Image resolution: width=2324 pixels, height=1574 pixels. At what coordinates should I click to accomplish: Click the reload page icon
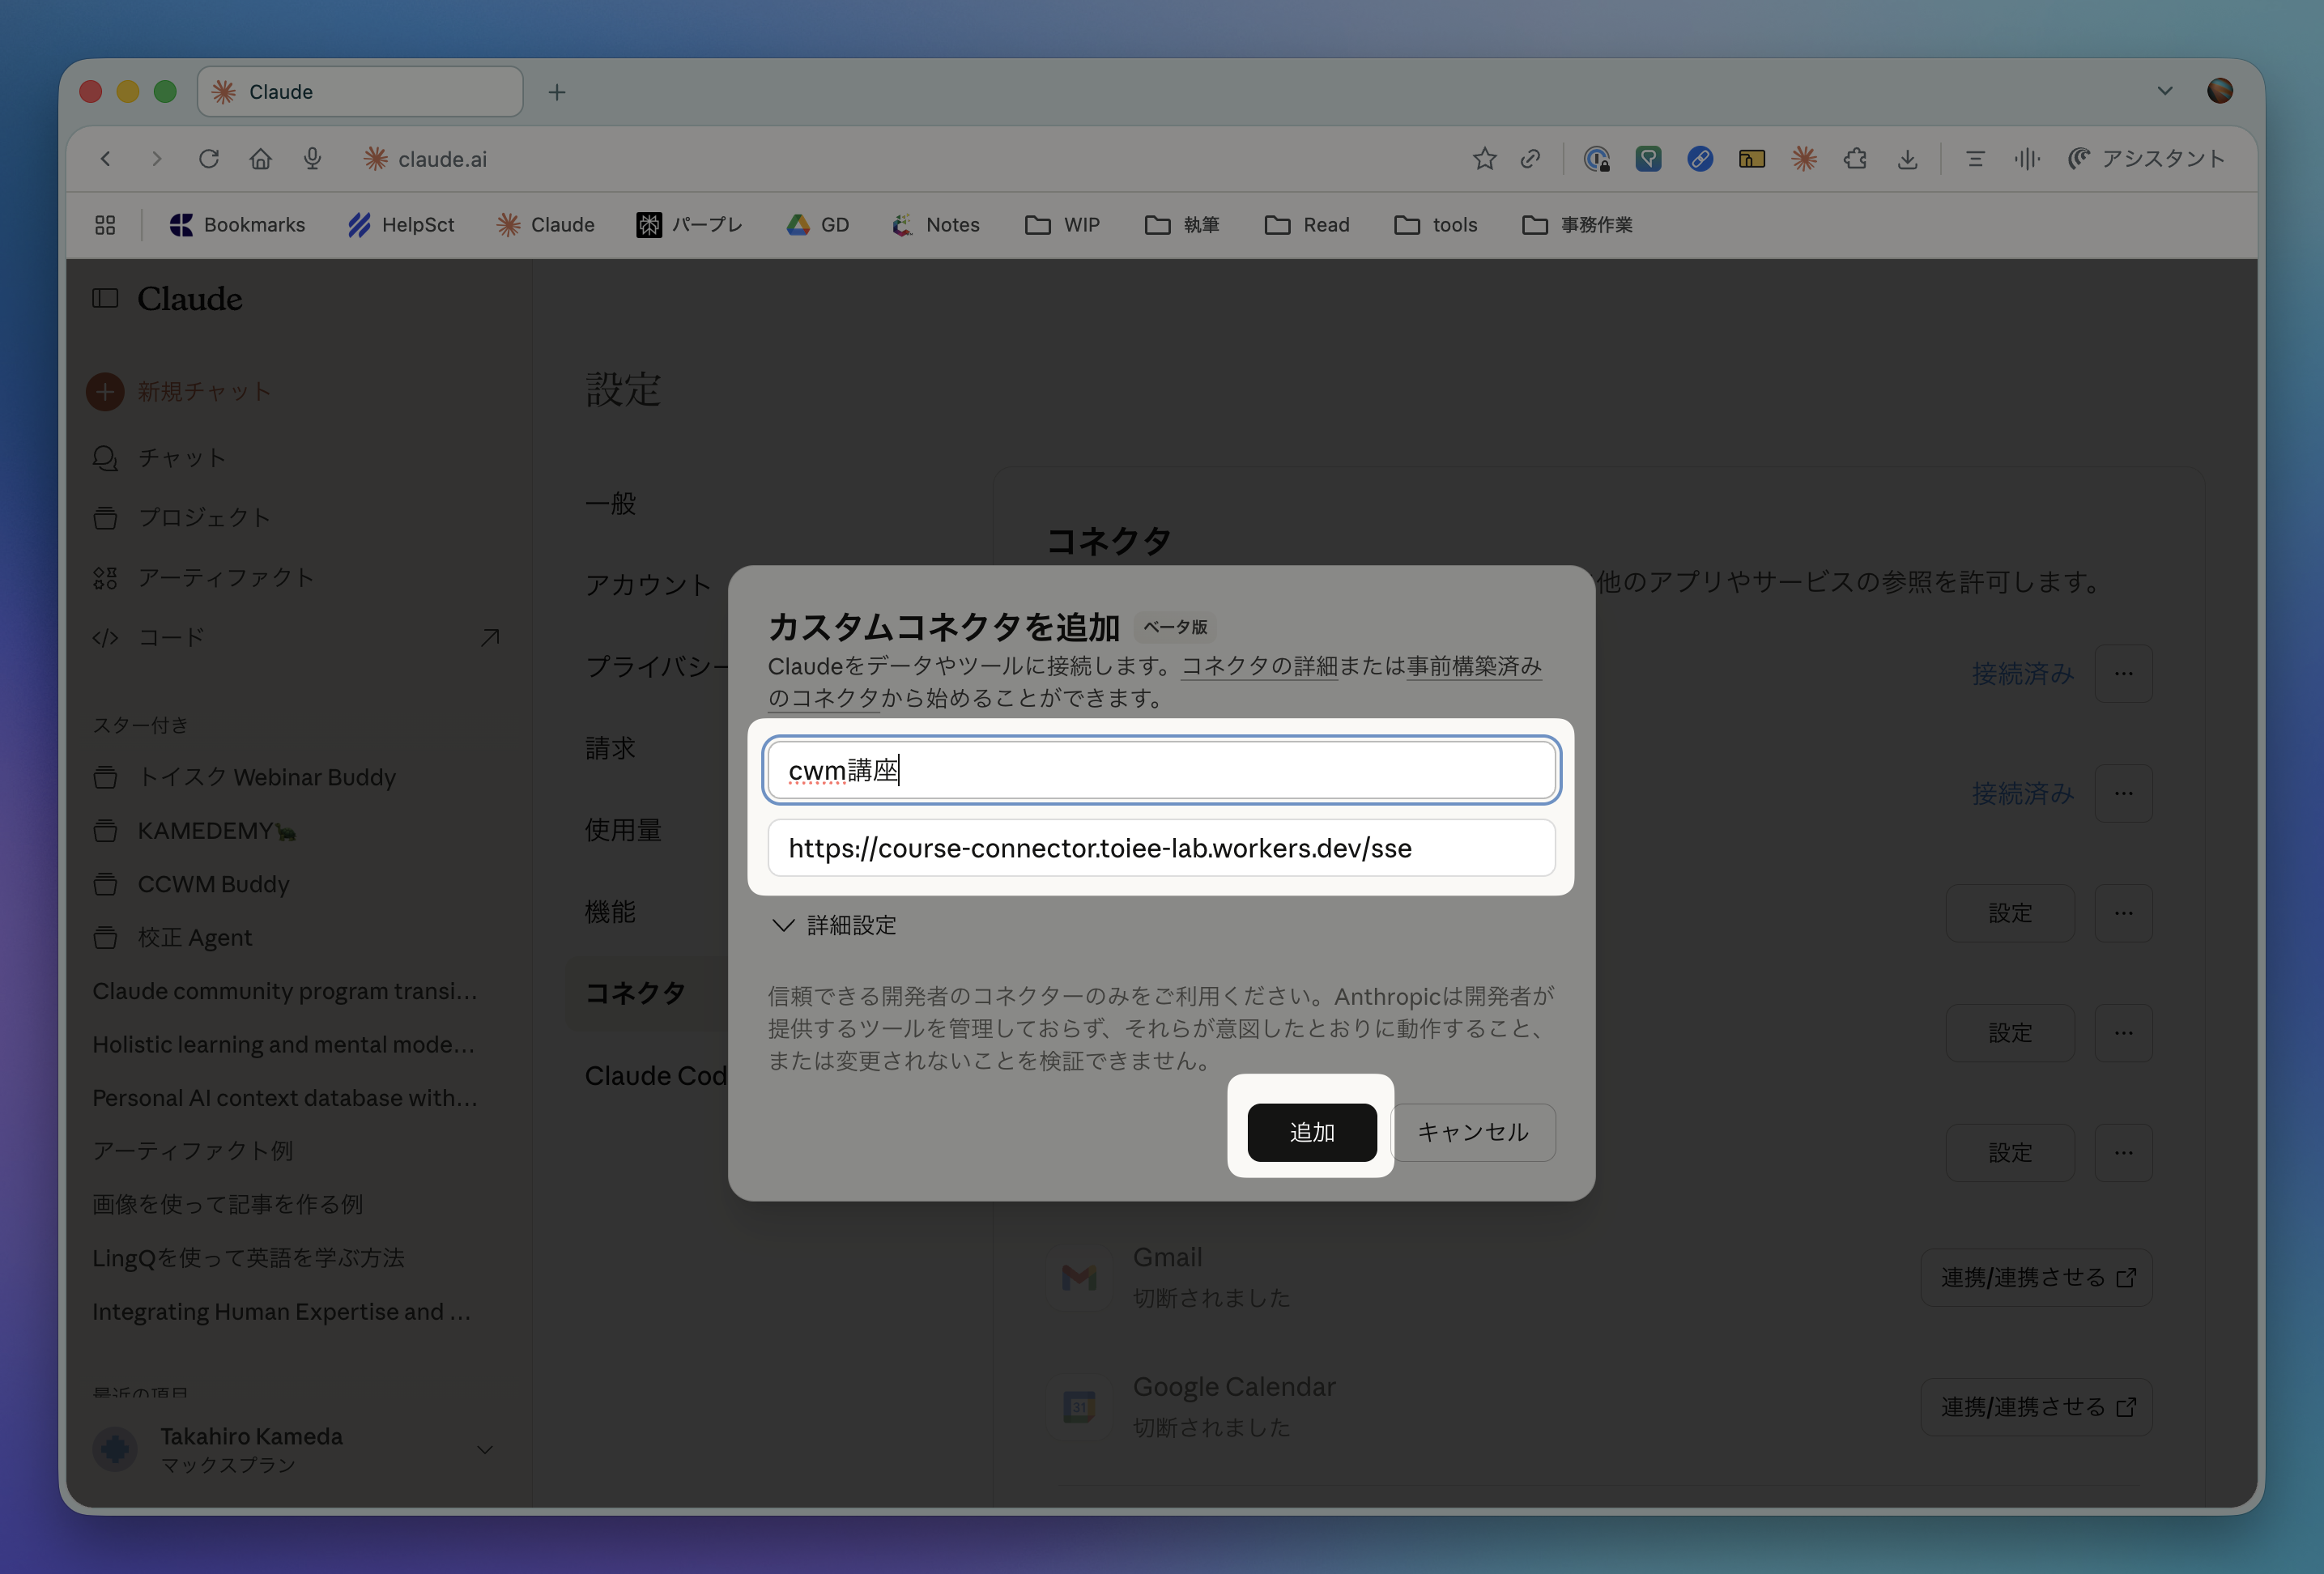(208, 159)
